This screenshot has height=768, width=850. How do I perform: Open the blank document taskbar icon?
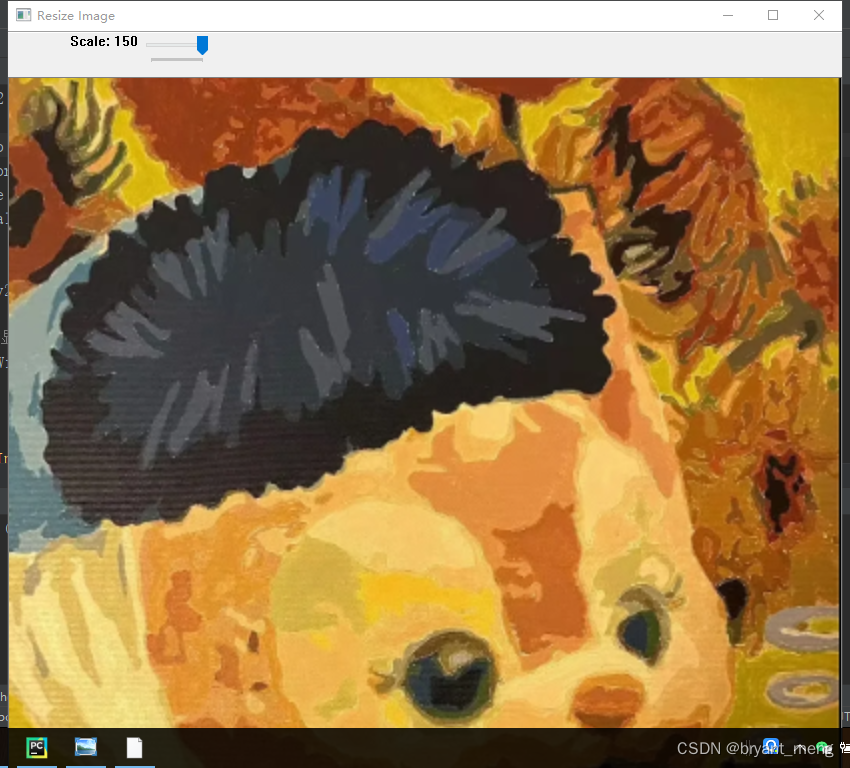(x=134, y=748)
